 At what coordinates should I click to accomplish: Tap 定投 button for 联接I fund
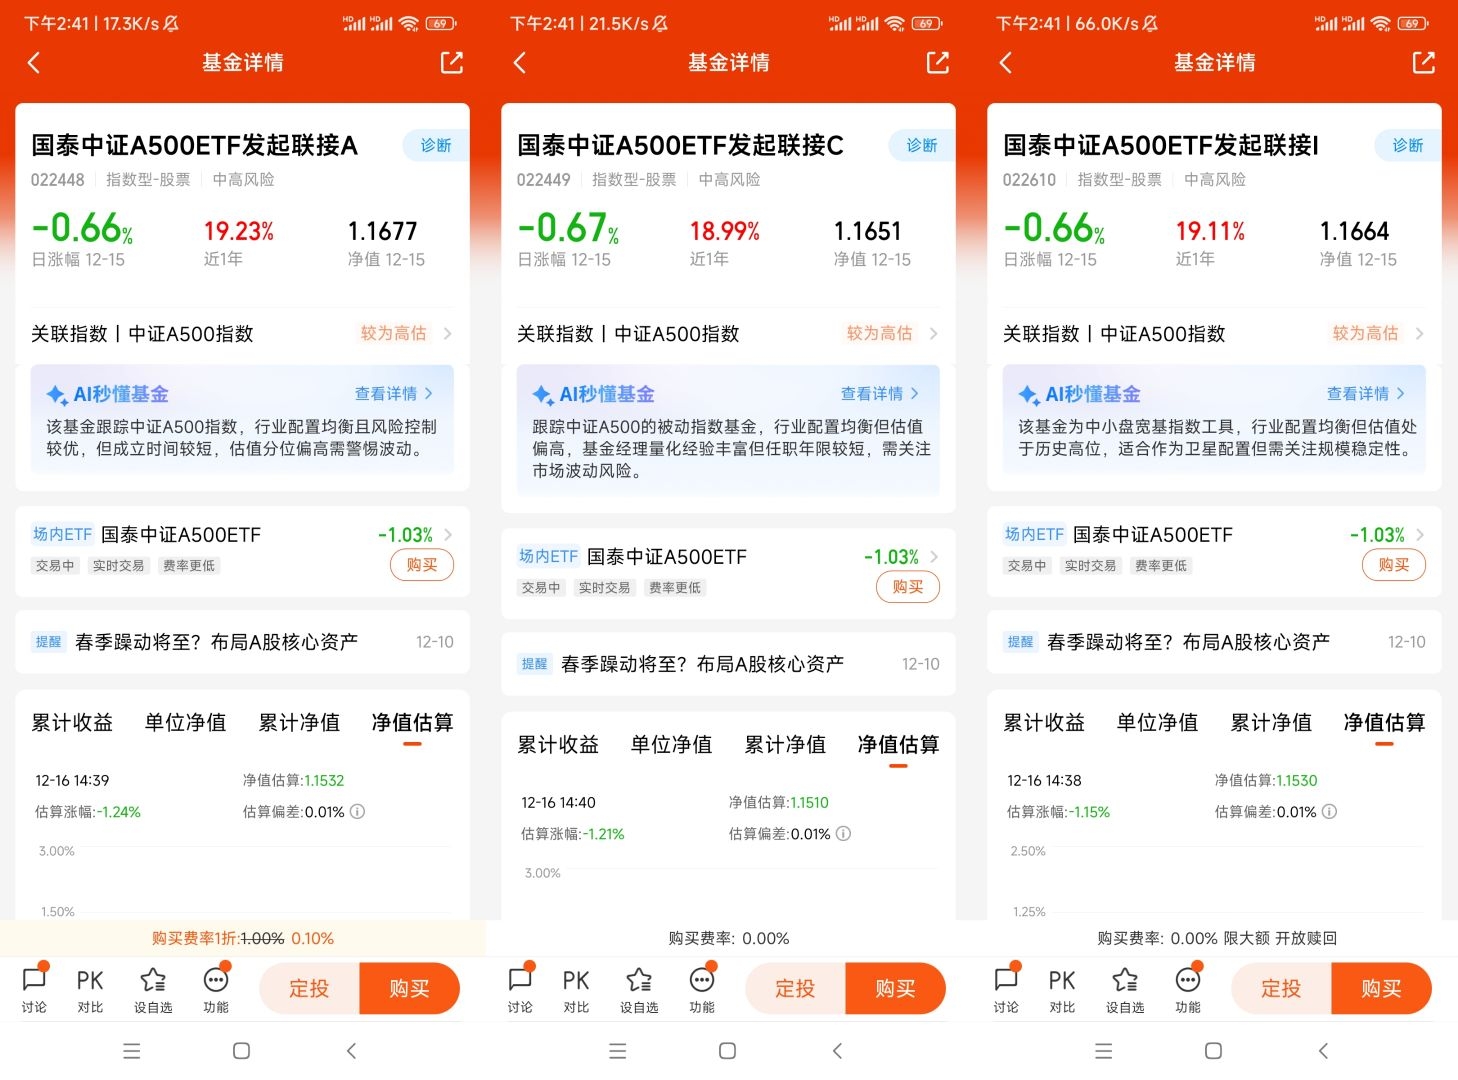(1281, 989)
